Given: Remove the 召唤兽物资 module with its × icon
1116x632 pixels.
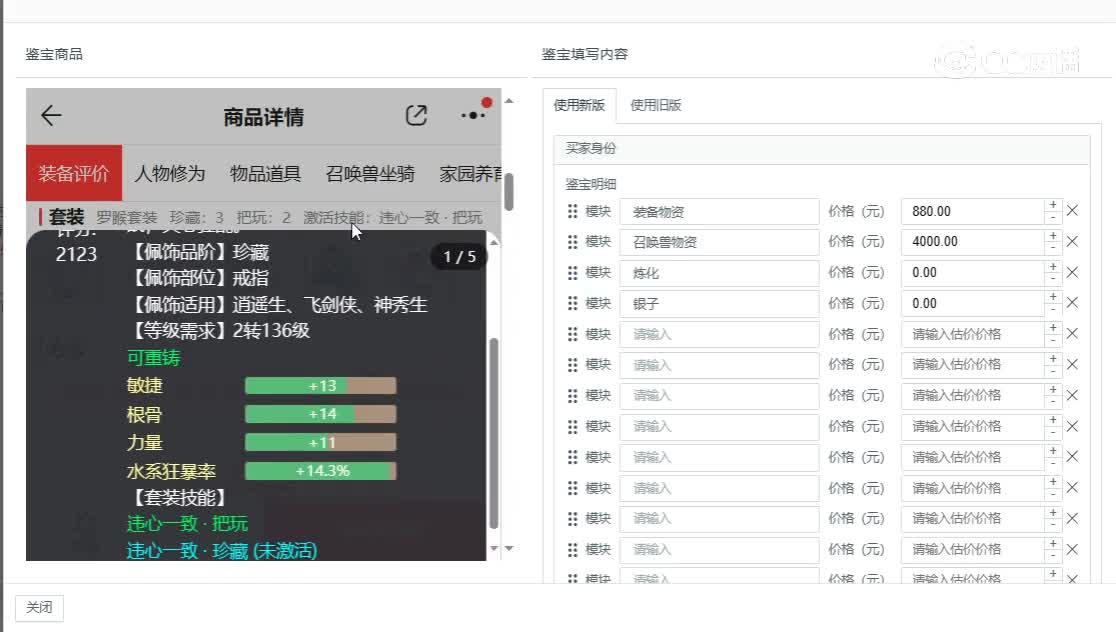Looking at the screenshot, I should point(1073,242).
